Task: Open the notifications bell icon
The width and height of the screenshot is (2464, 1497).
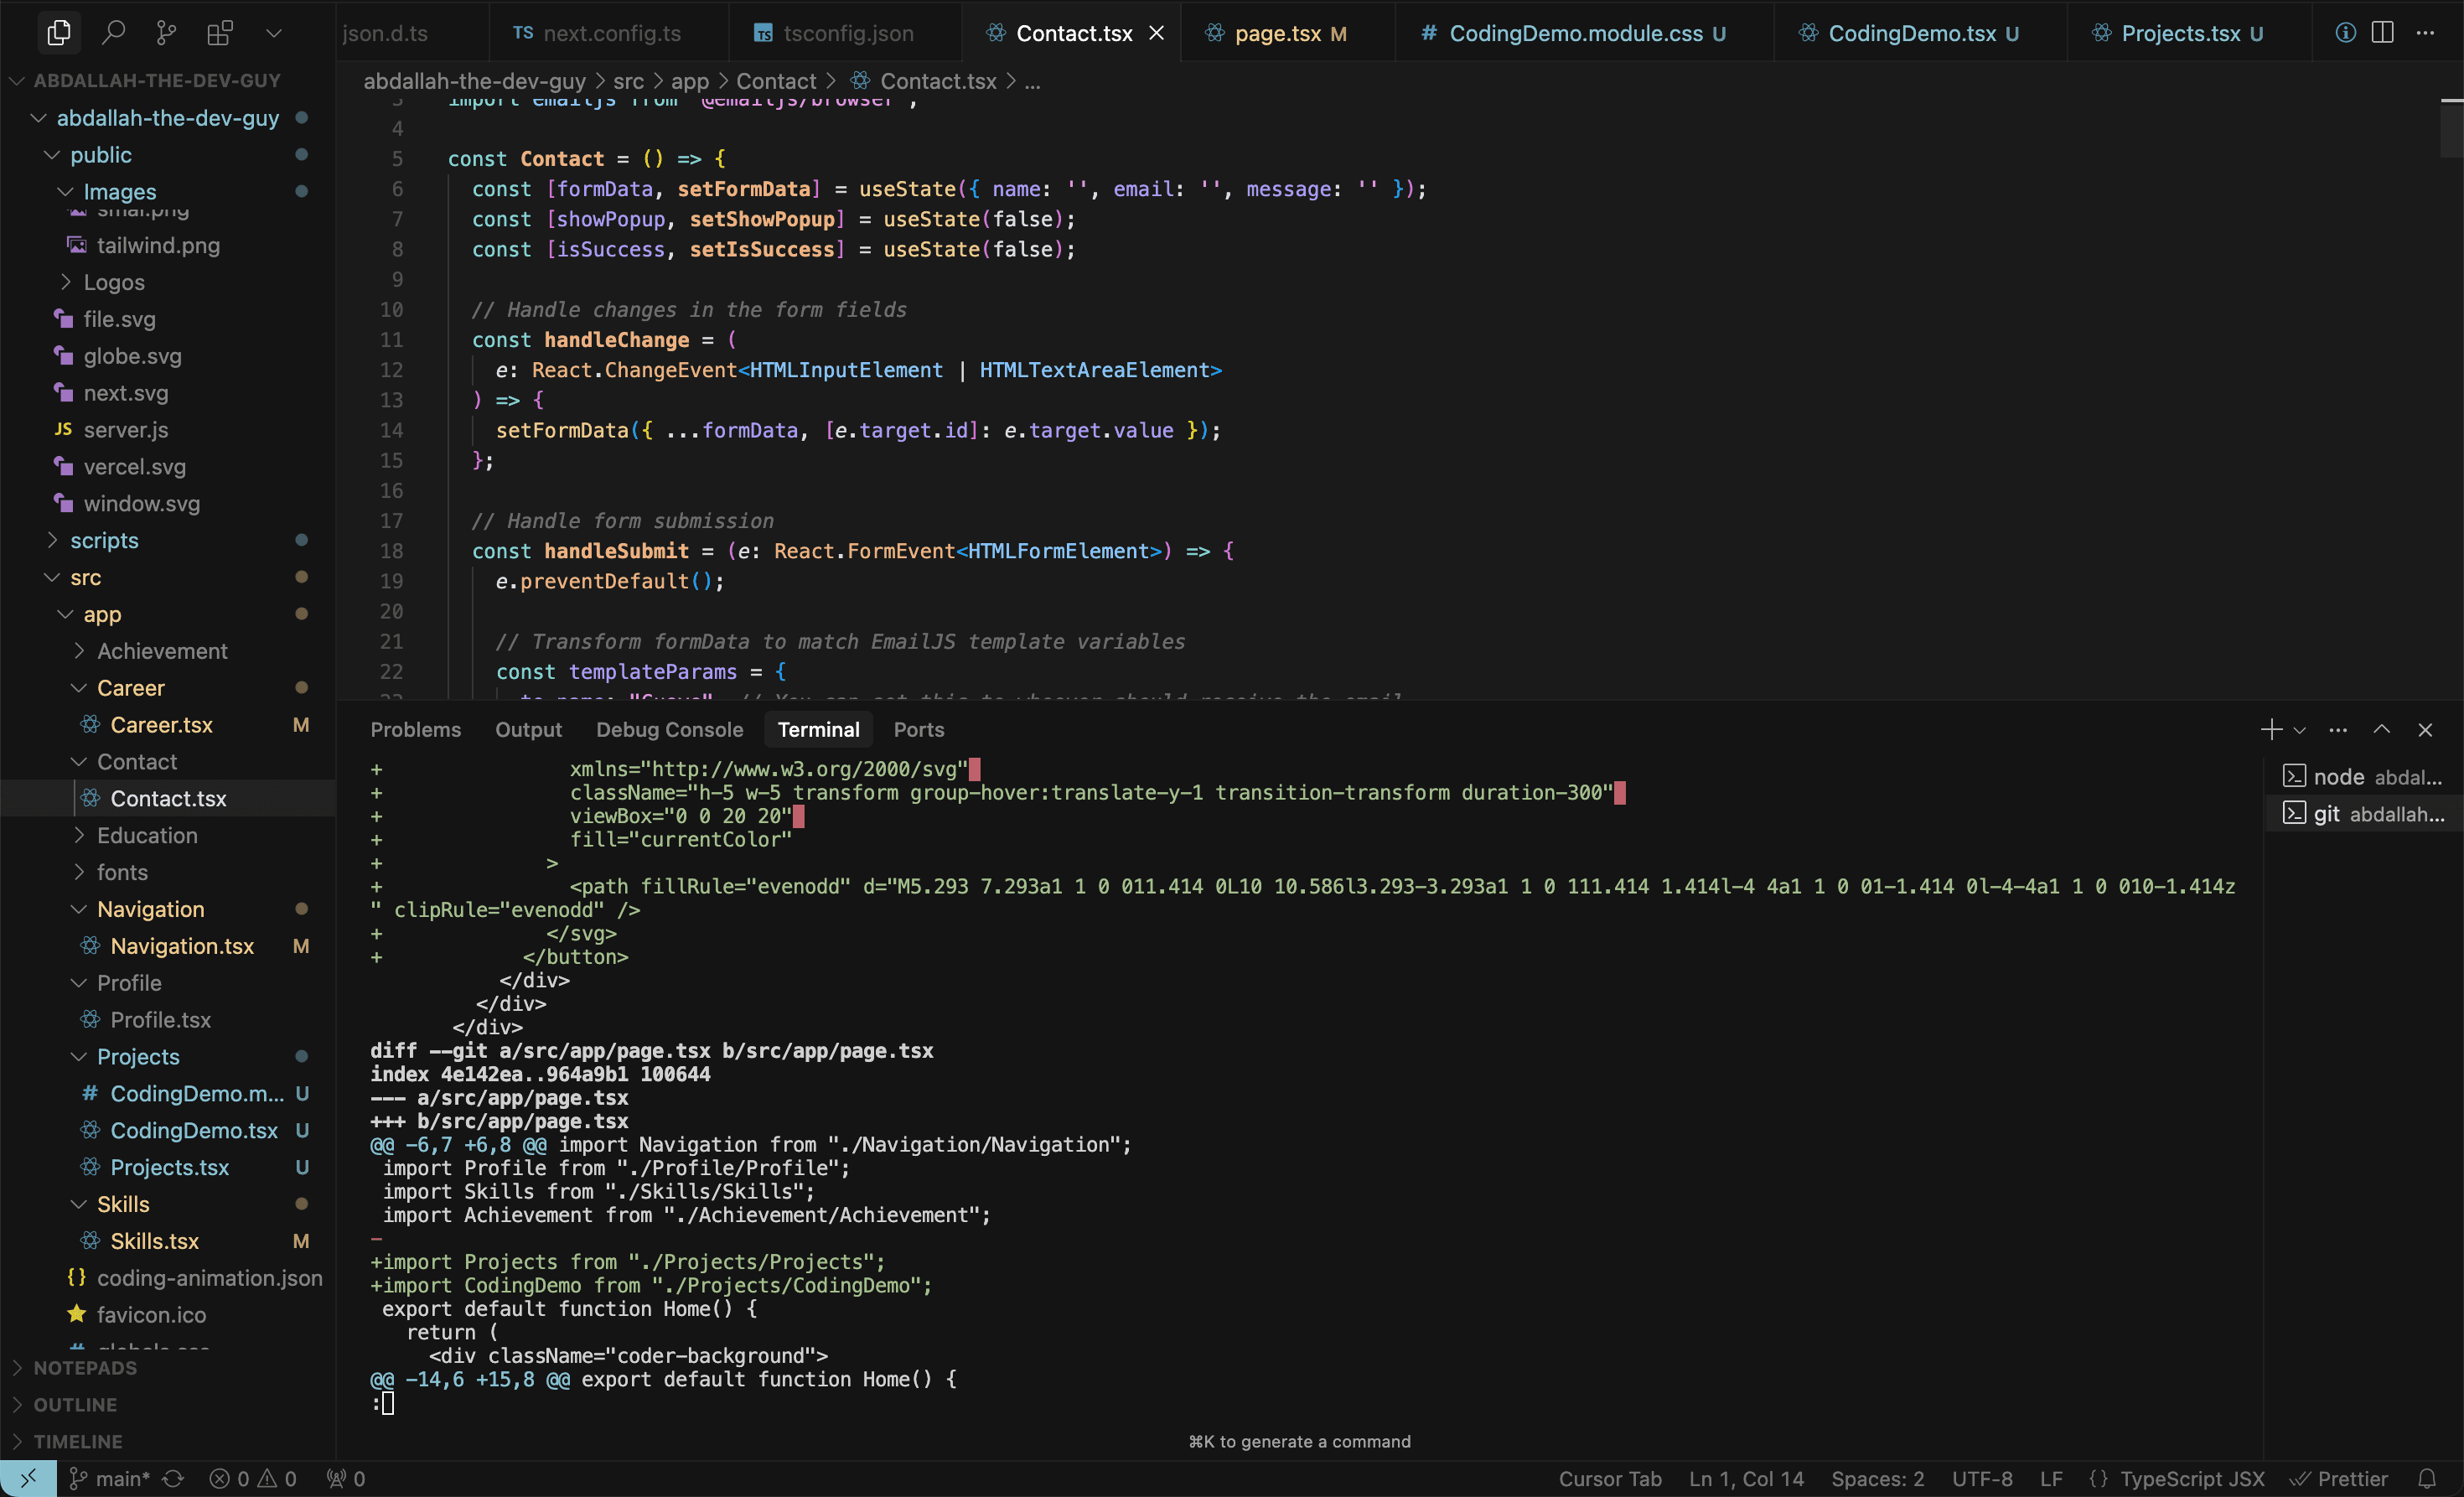Action: (2426, 1478)
